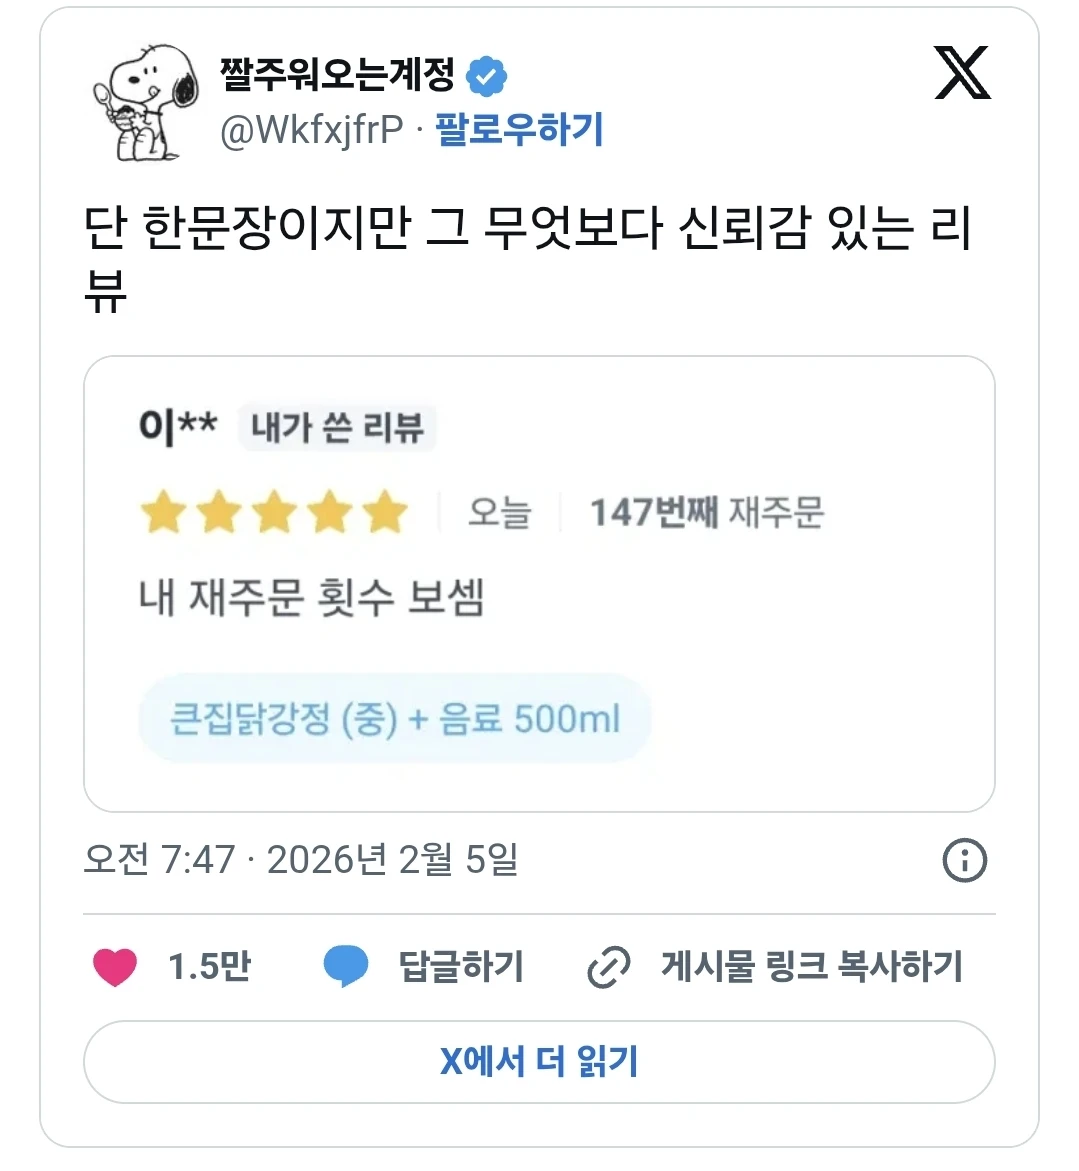Image resolution: width=1079 pixels, height=1171 pixels.
Task: Click the info circle icon
Action: pos(964,860)
